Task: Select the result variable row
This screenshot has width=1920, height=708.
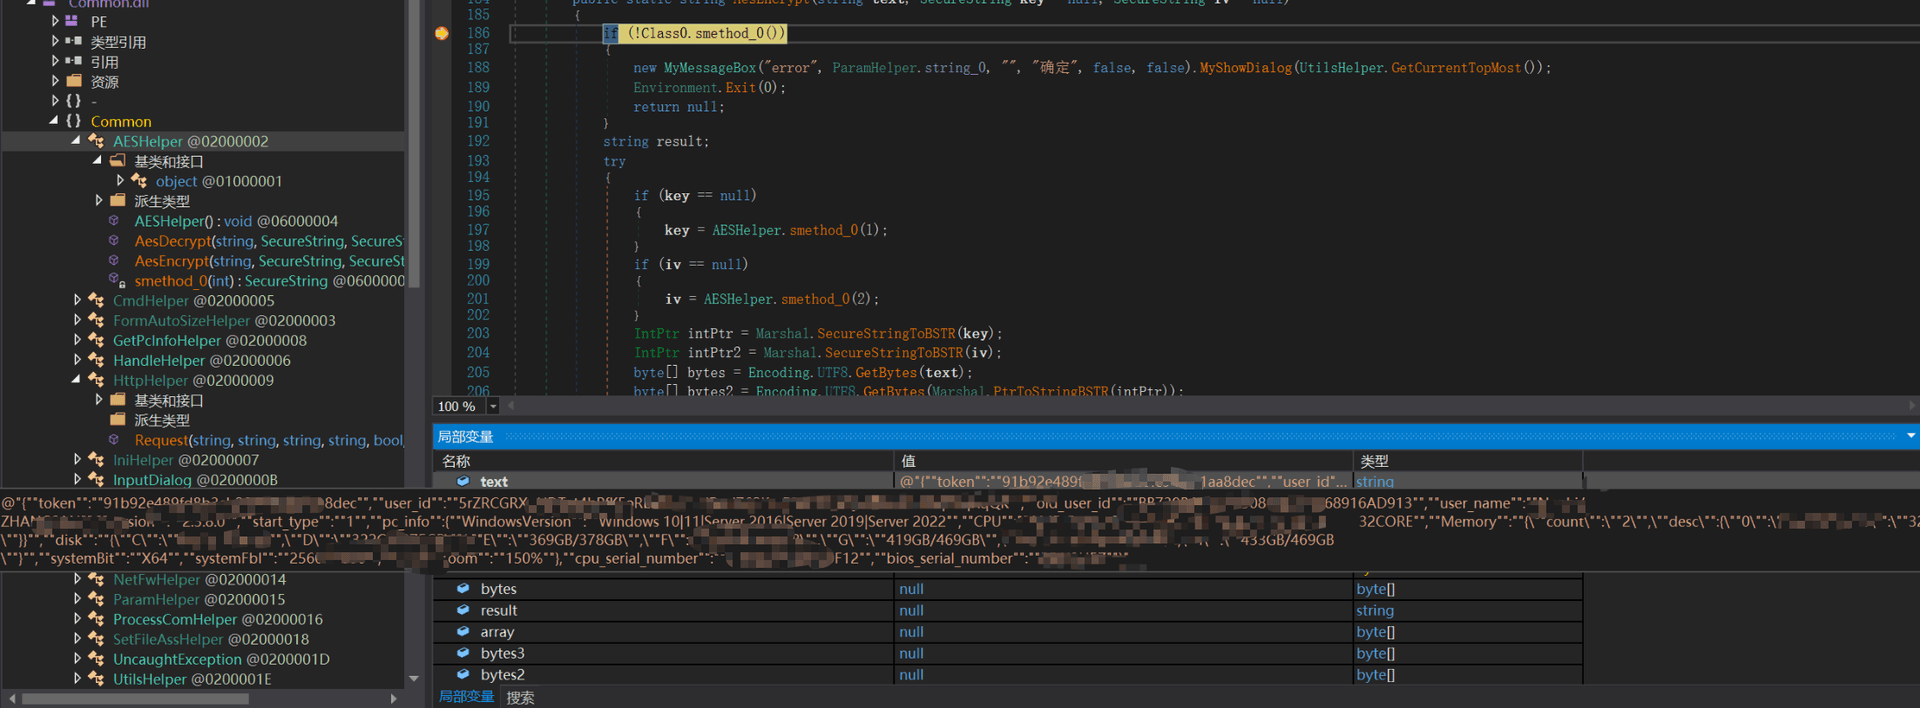Action: pos(498,610)
